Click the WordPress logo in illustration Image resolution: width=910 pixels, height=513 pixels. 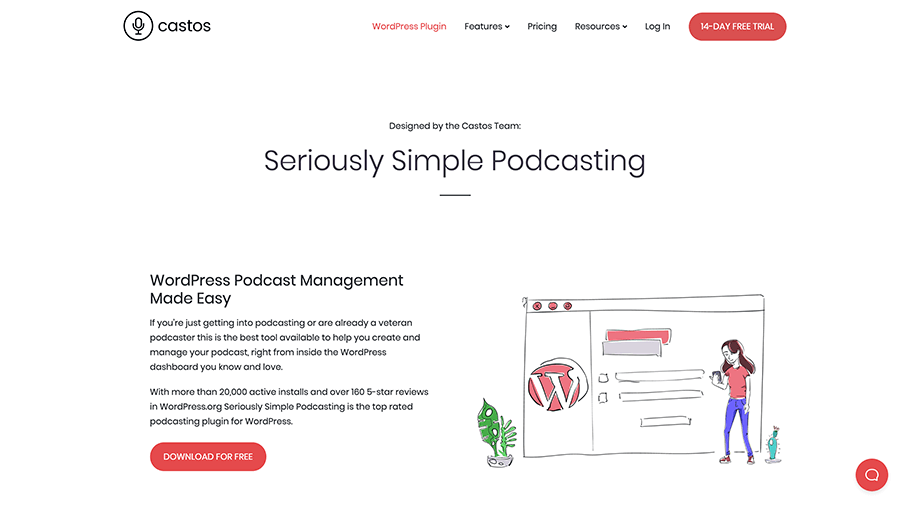556,385
